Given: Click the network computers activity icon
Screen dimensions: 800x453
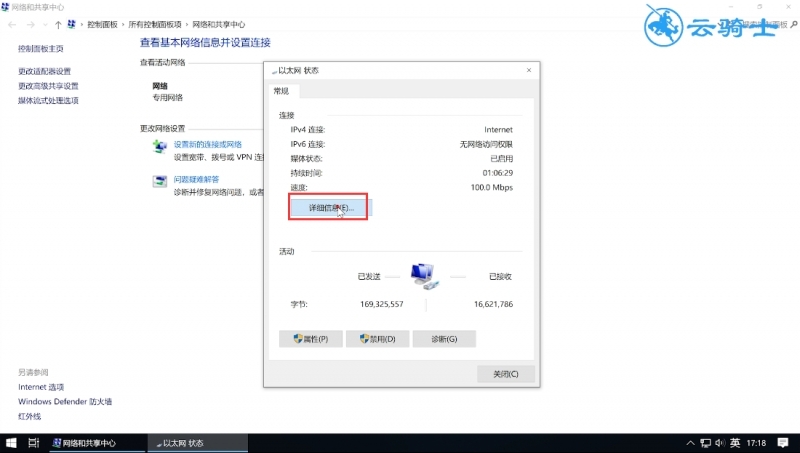Looking at the screenshot, I should 424,276.
